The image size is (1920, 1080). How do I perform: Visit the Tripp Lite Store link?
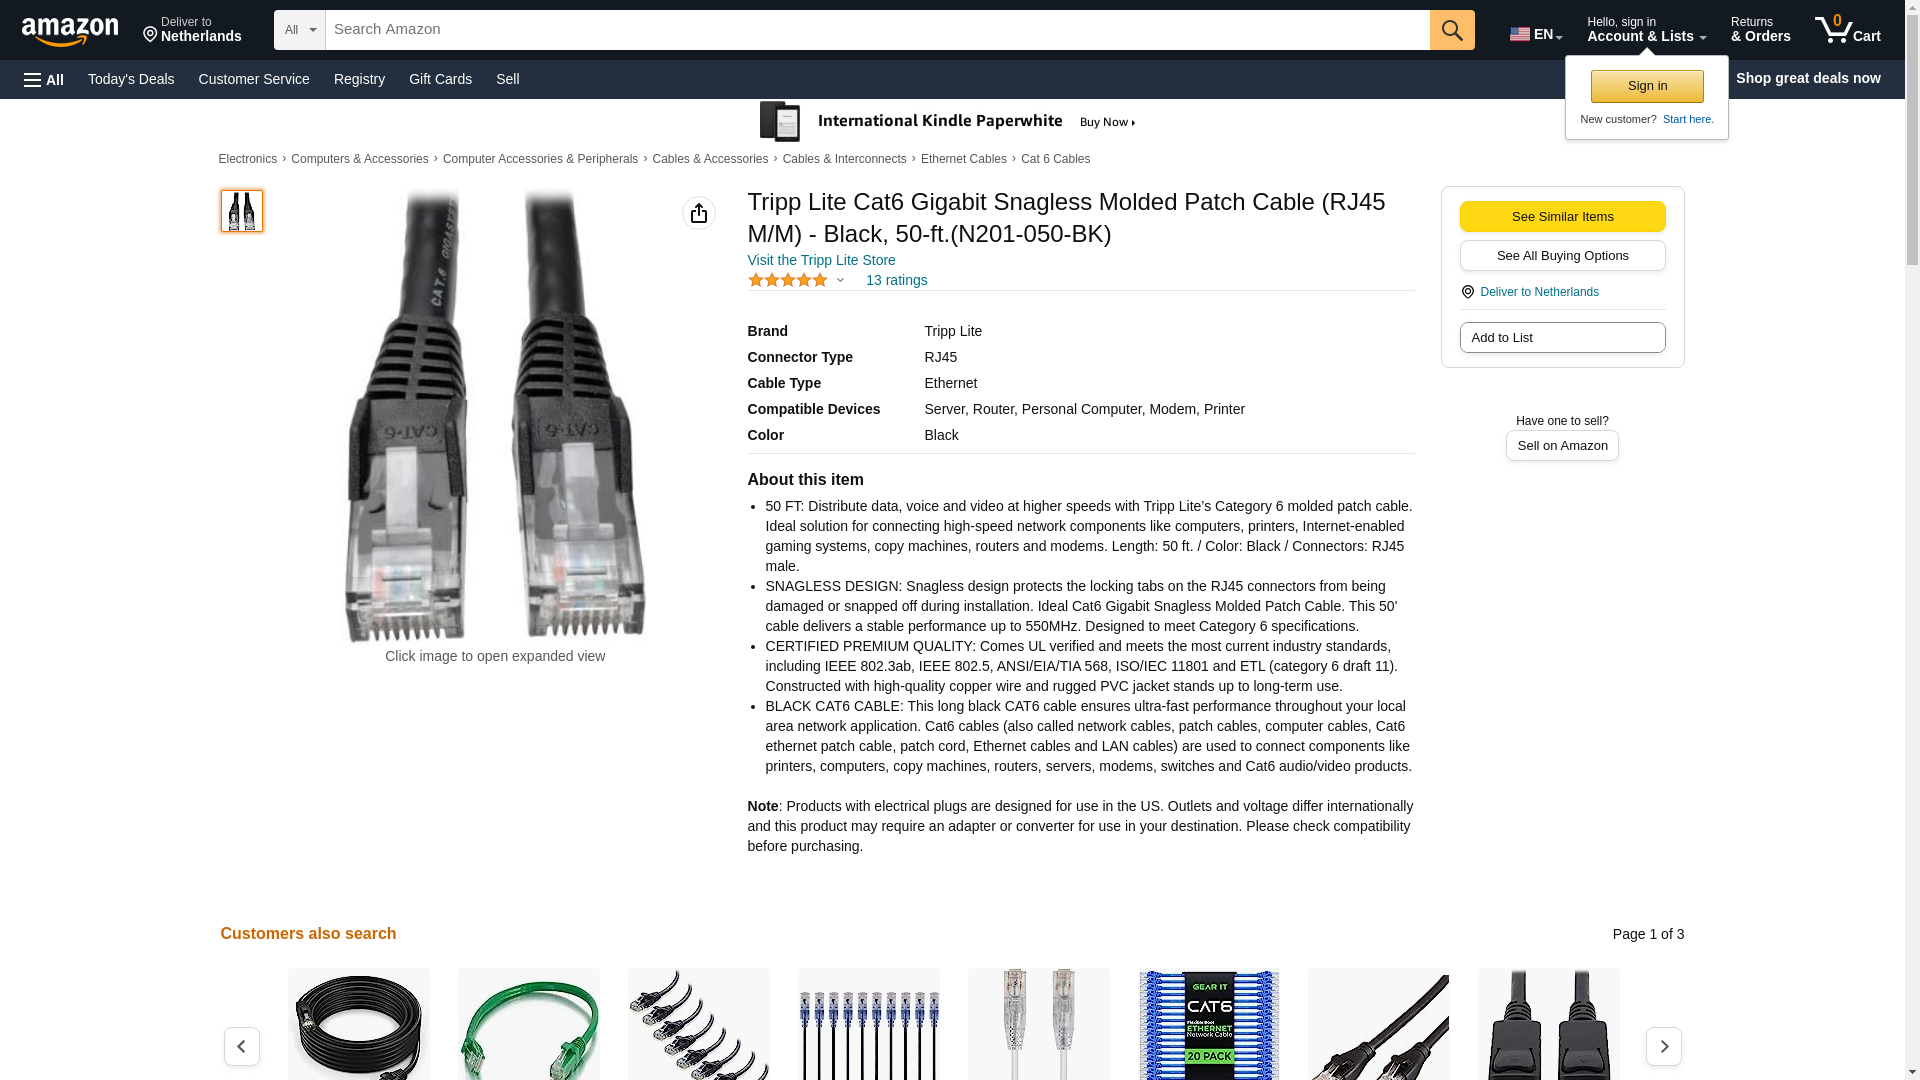coord(822,260)
